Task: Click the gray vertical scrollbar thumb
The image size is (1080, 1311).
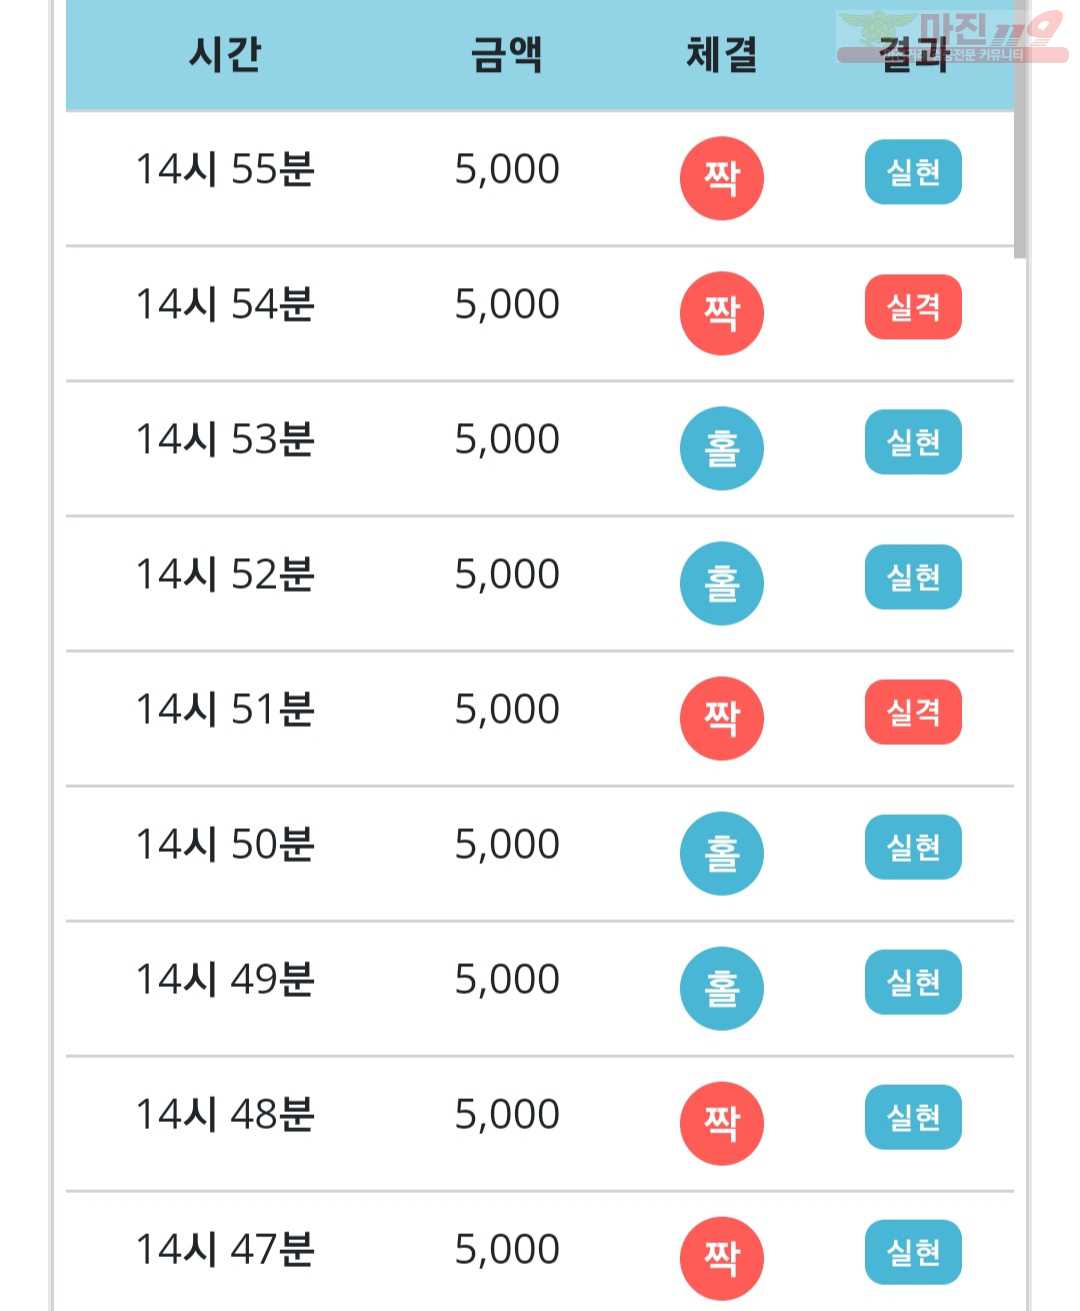Action: coord(1020,130)
